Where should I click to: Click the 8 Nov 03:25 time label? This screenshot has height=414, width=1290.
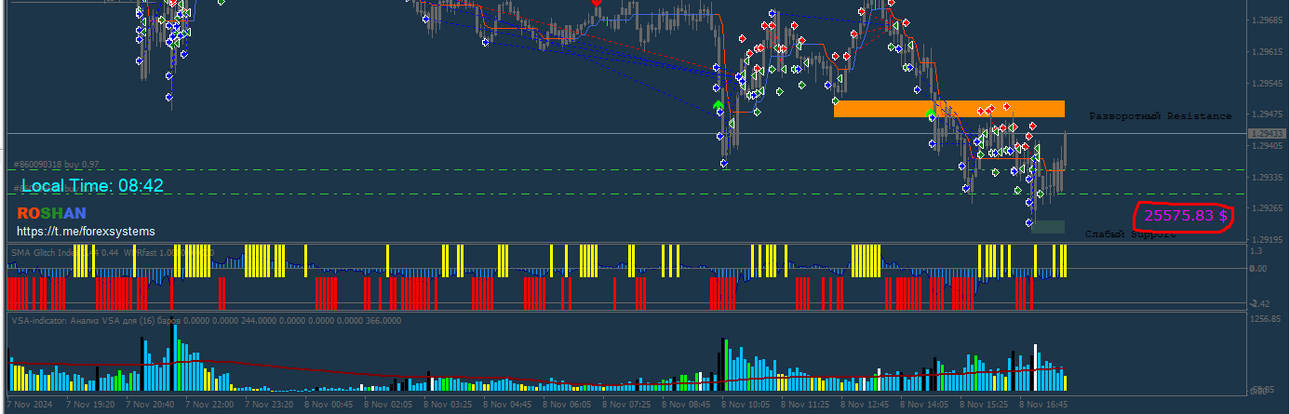point(448,406)
